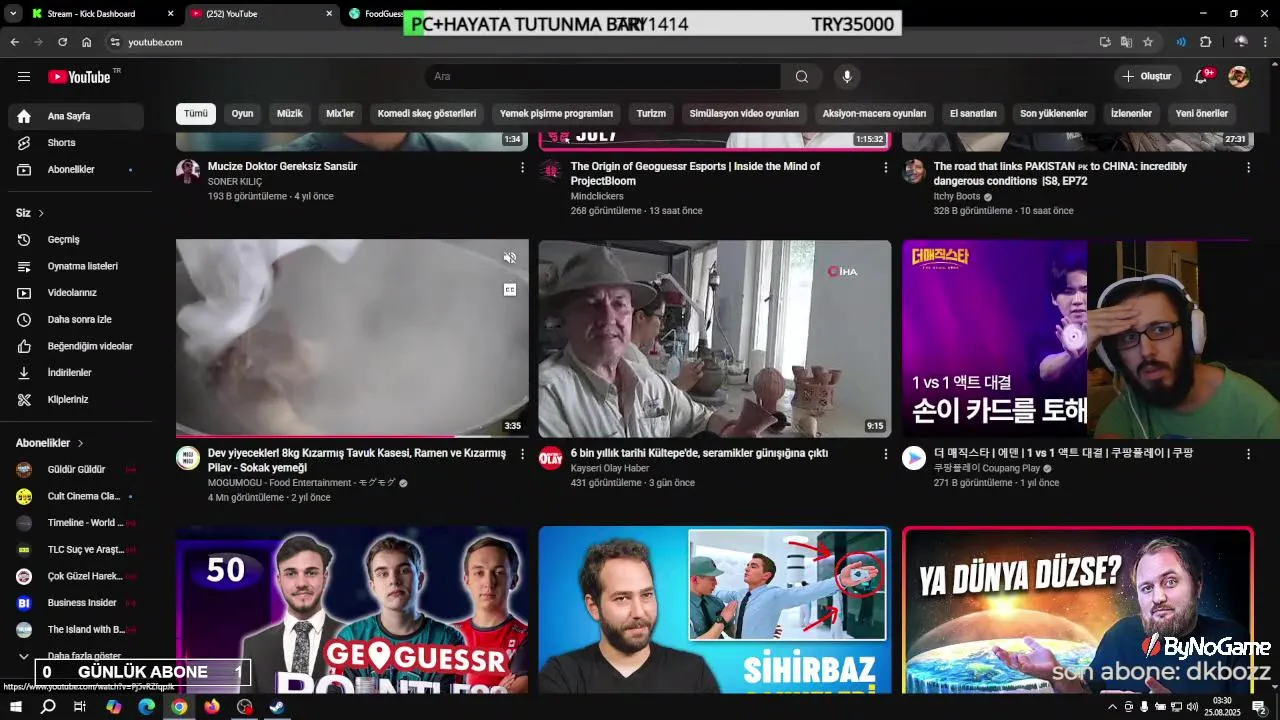Open options menu for PAKISTAN to CHINA video
Viewport: 1280px width, 720px height.
click(1248, 168)
